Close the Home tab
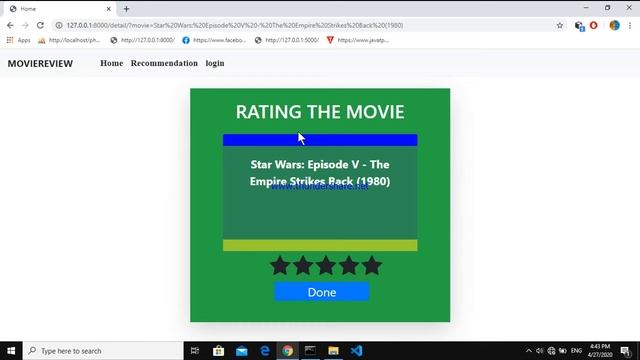 coord(109,9)
